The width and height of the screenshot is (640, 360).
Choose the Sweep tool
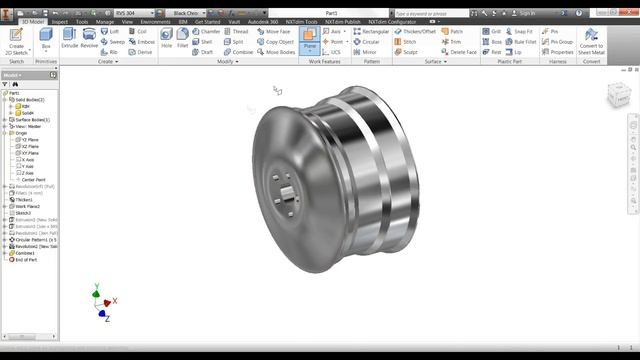pos(112,42)
